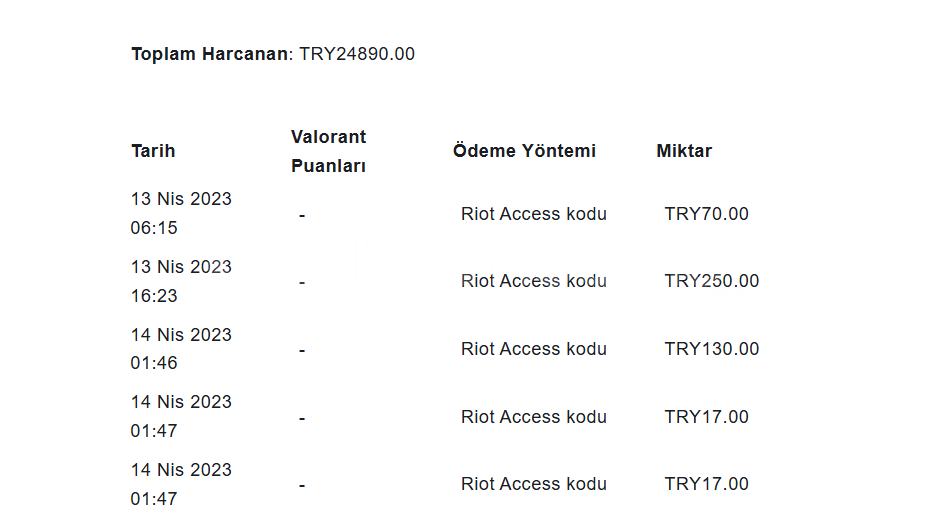Click the 14 Nis 2023 01:46 date
Viewport: 952px width, 522px height.
pos(181,348)
